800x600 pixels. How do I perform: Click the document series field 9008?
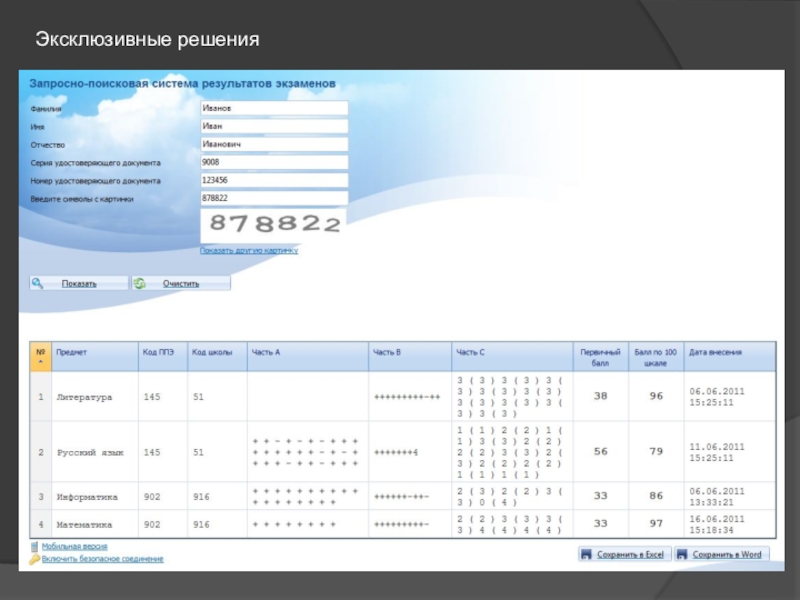tap(274, 162)
